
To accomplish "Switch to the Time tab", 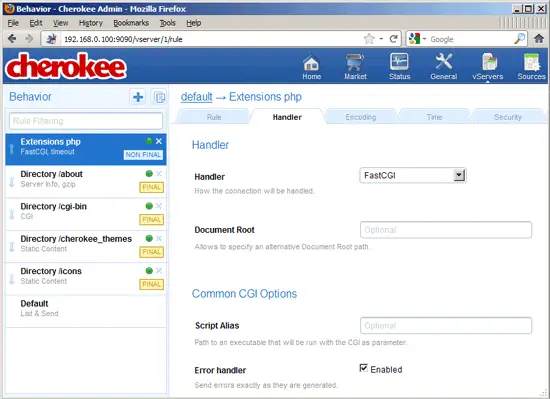I will point(434,117).
